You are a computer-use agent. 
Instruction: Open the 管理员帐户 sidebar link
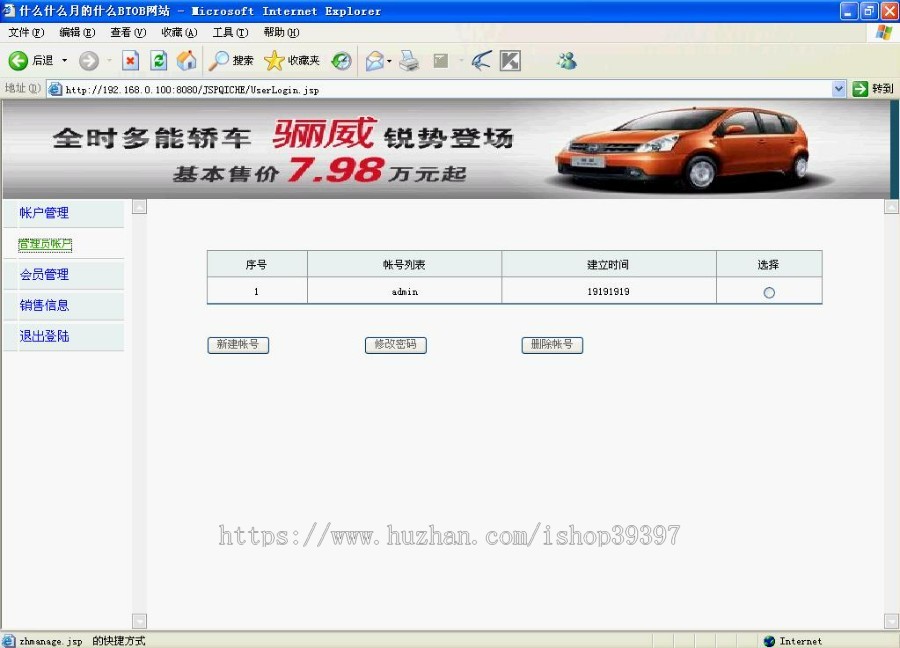tap(45, 244)
